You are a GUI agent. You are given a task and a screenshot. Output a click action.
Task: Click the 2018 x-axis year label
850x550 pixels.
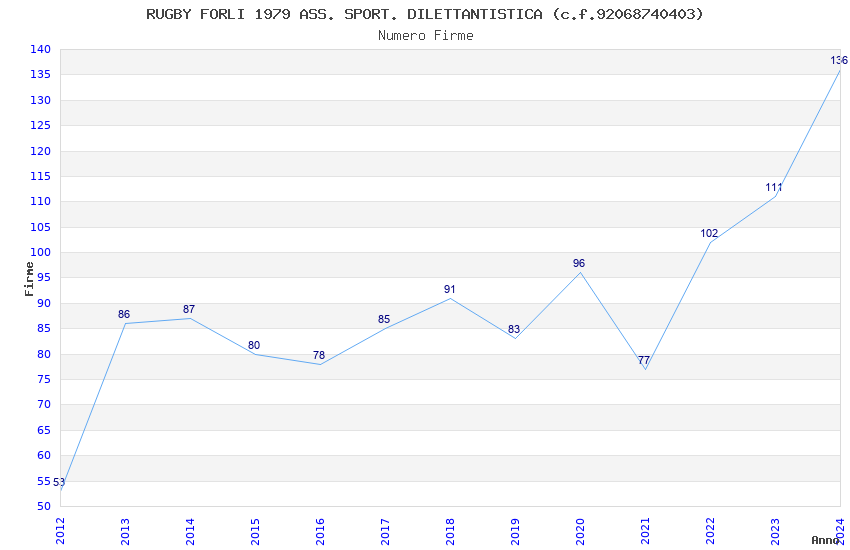tap(450, 531)
